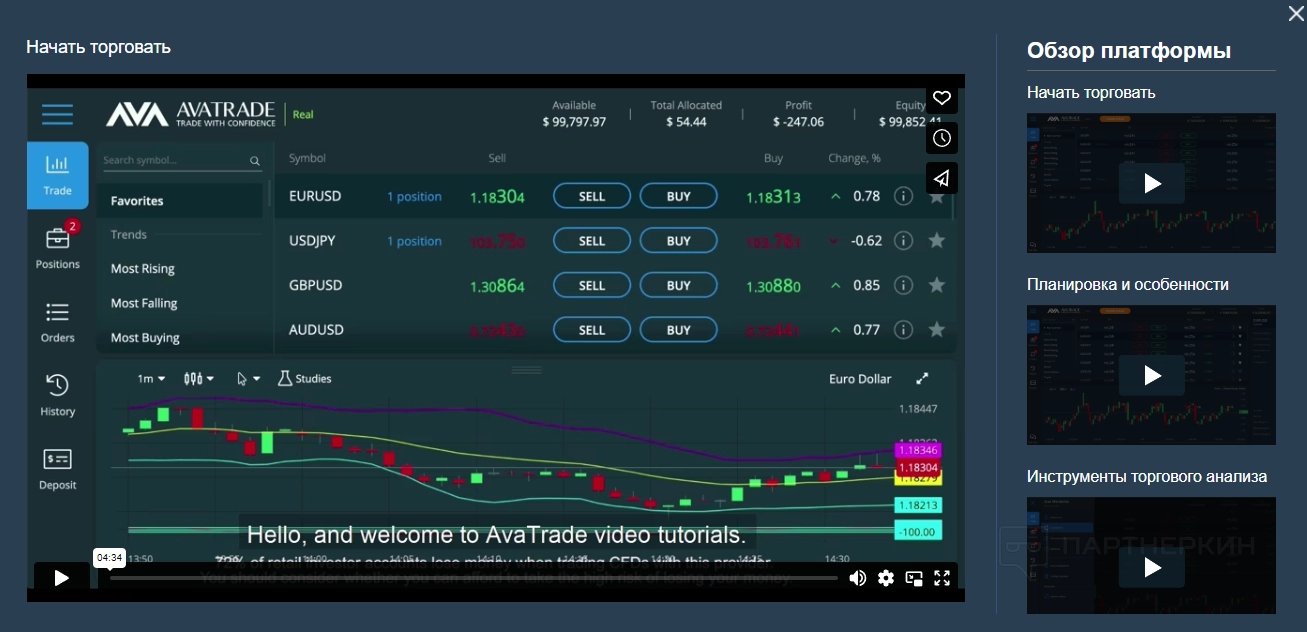This screenshot has width=1307, height=632.
Task: Click 'Планировка и особенности' sidebar title
Action: coord(1128,284)
